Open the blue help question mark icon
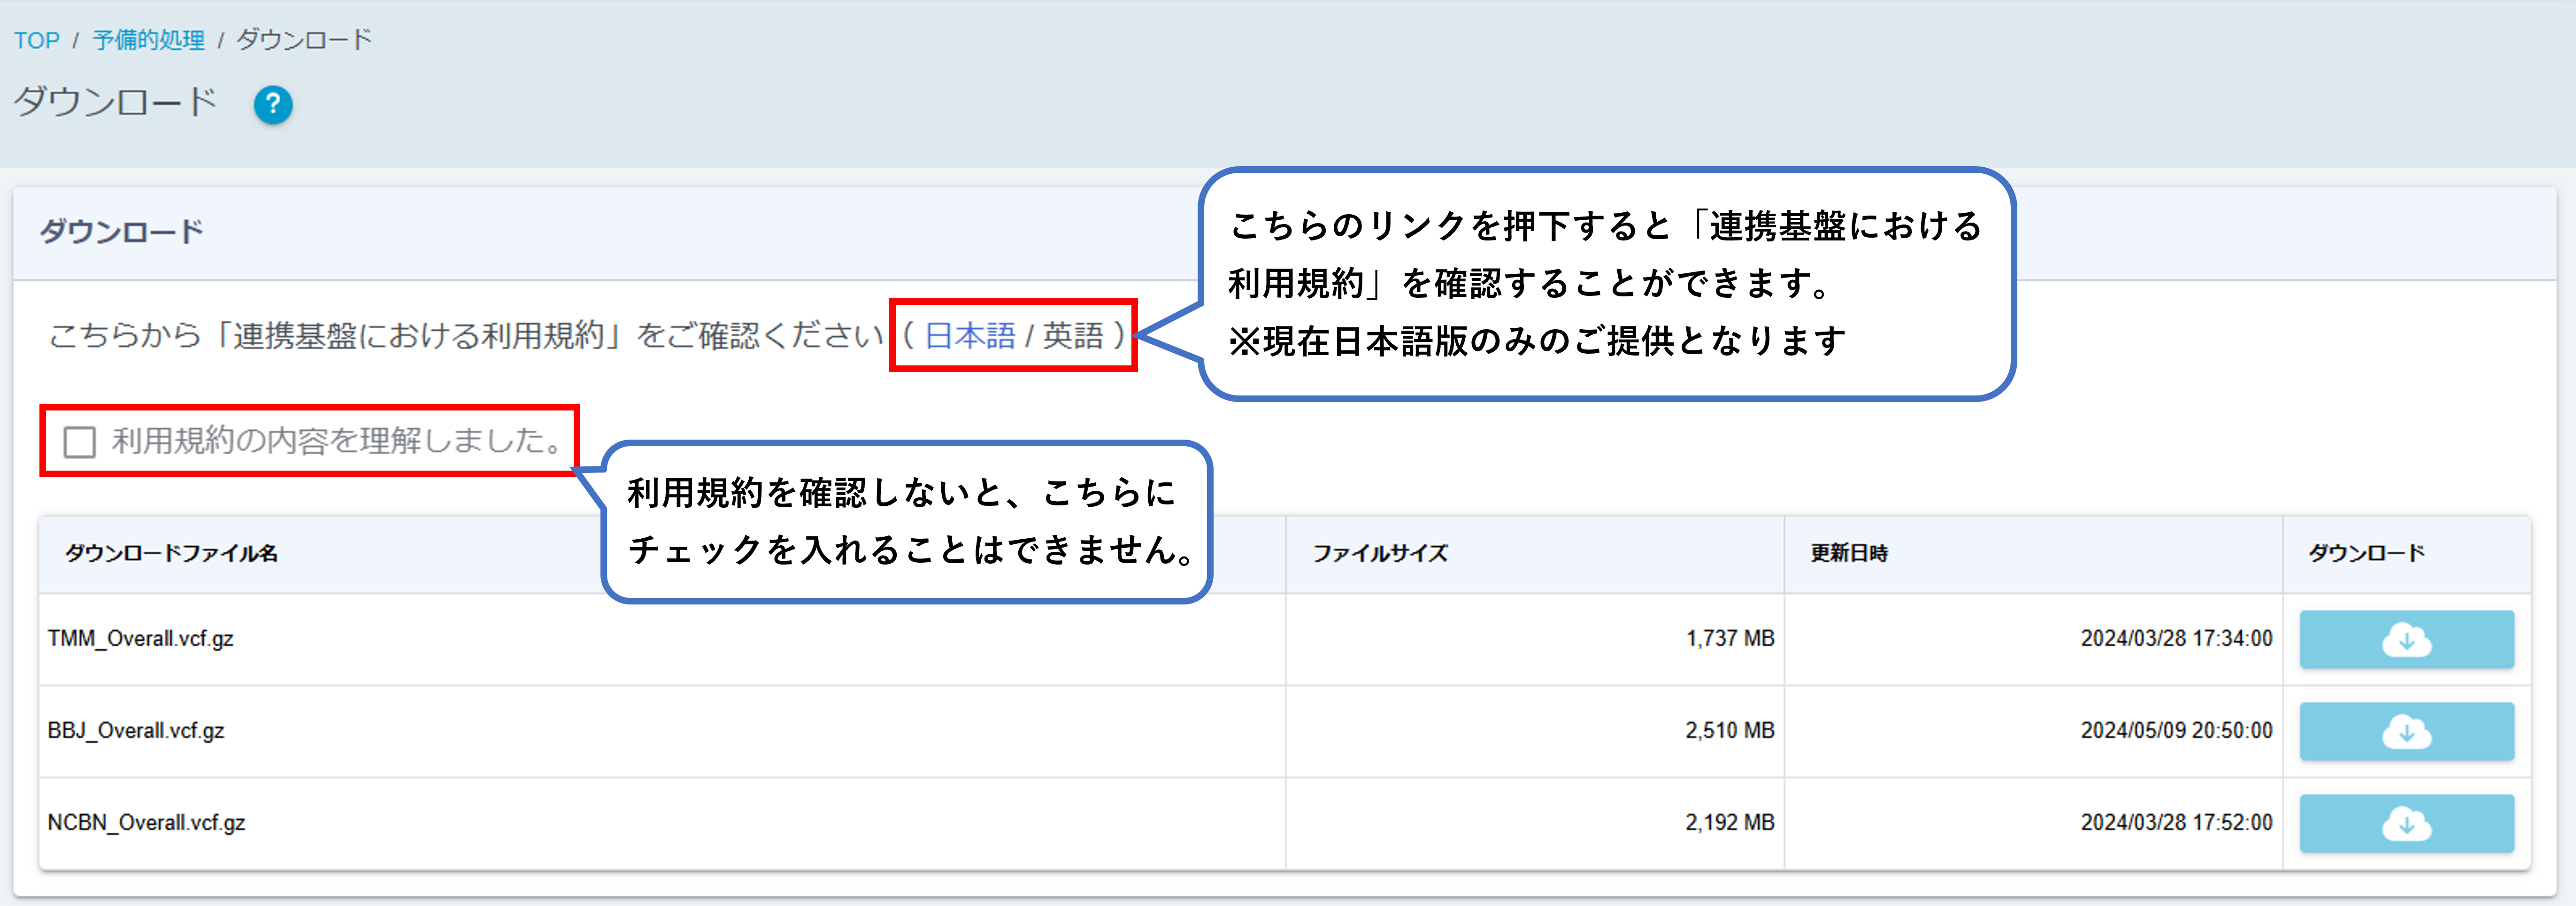The image size is (2576, 906). pyautogui.click(x=273, y=105)
